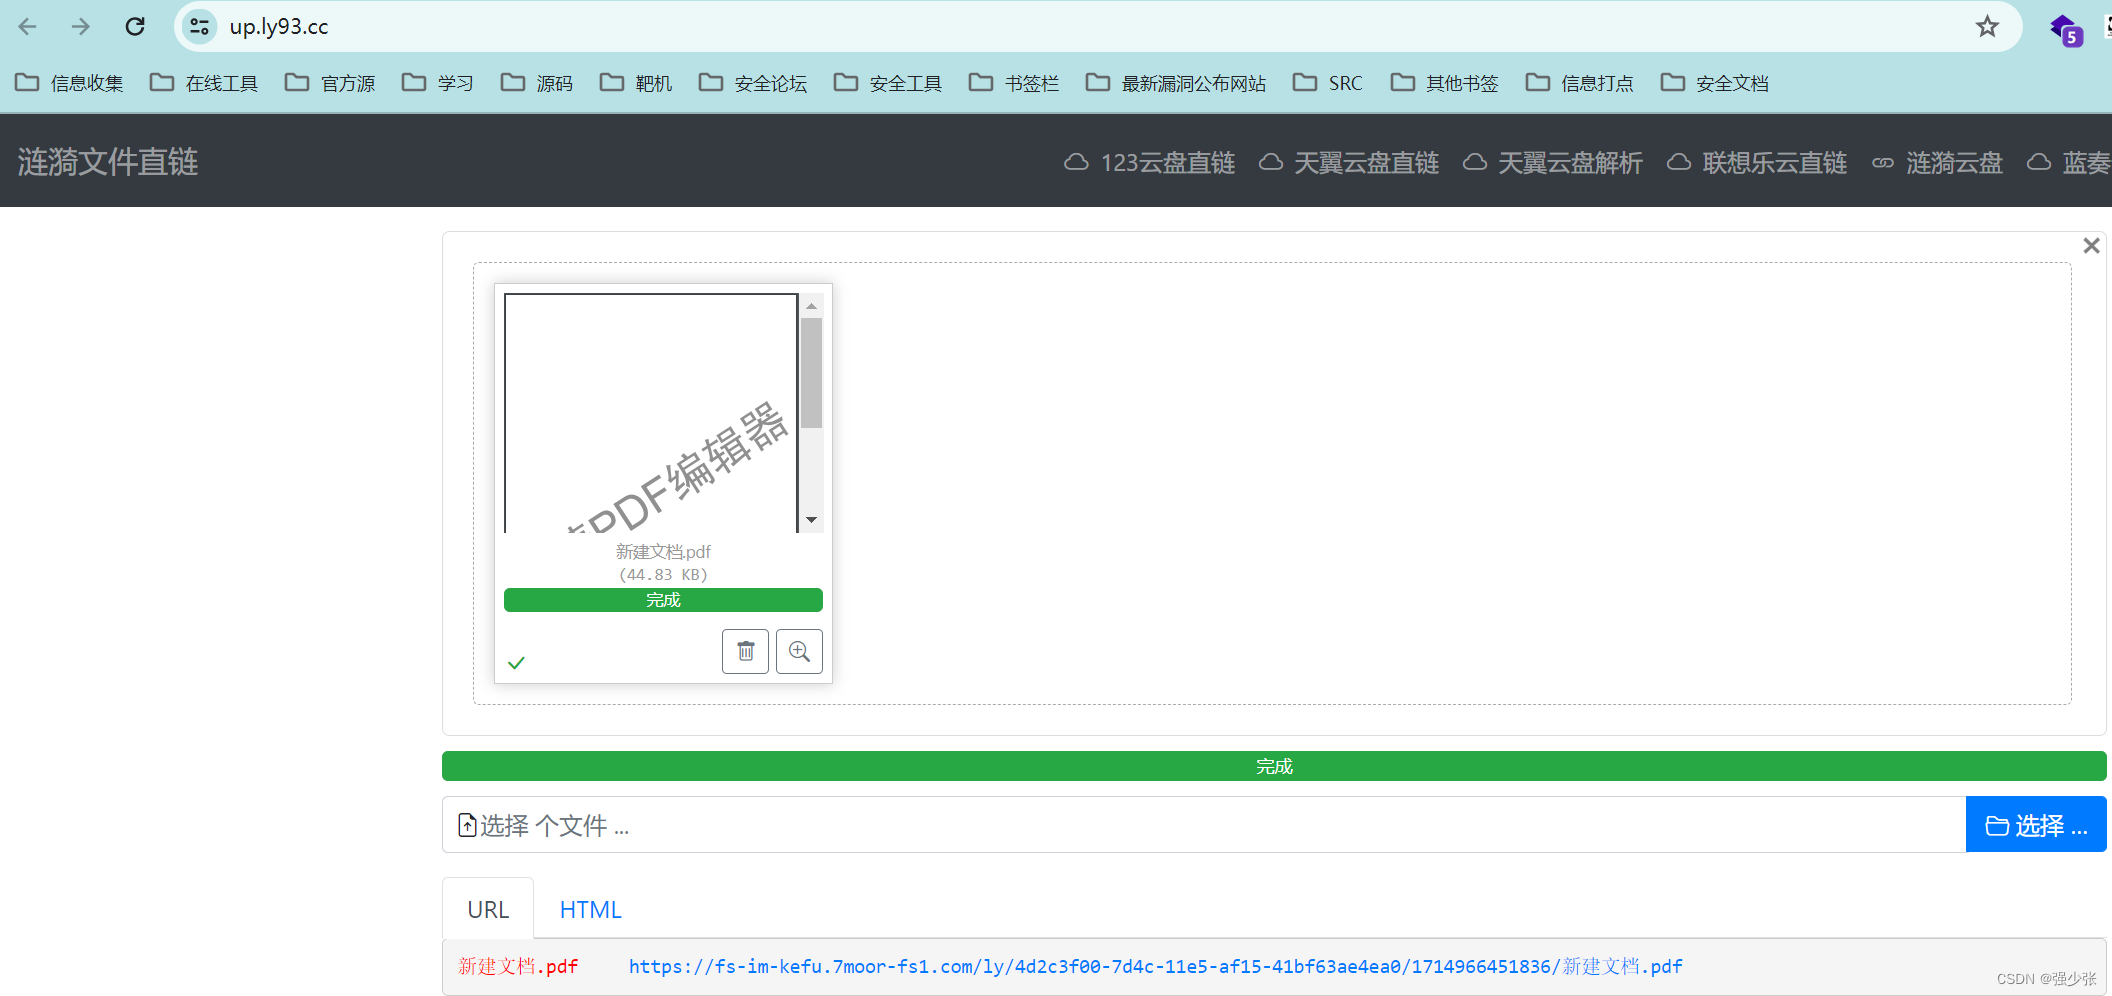Open the 安全文档 bookmark folder
The width and height of the screenshot is (2112, 996).
pyautogui.click(x=1715, y=83)
